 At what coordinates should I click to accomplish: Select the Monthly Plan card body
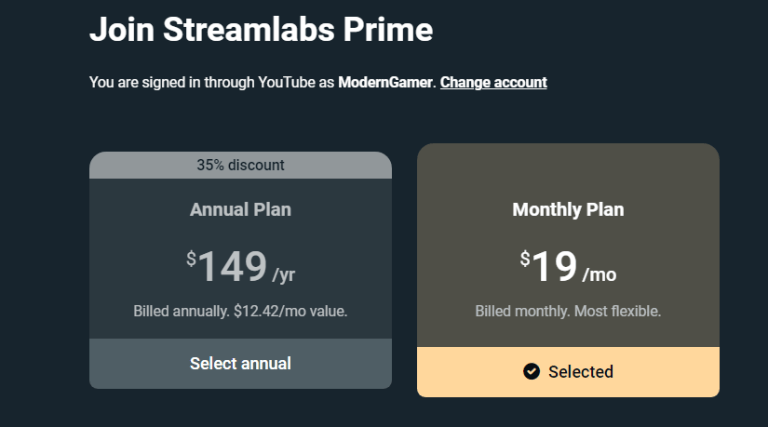pyautogui.click(x=568, y=240)
